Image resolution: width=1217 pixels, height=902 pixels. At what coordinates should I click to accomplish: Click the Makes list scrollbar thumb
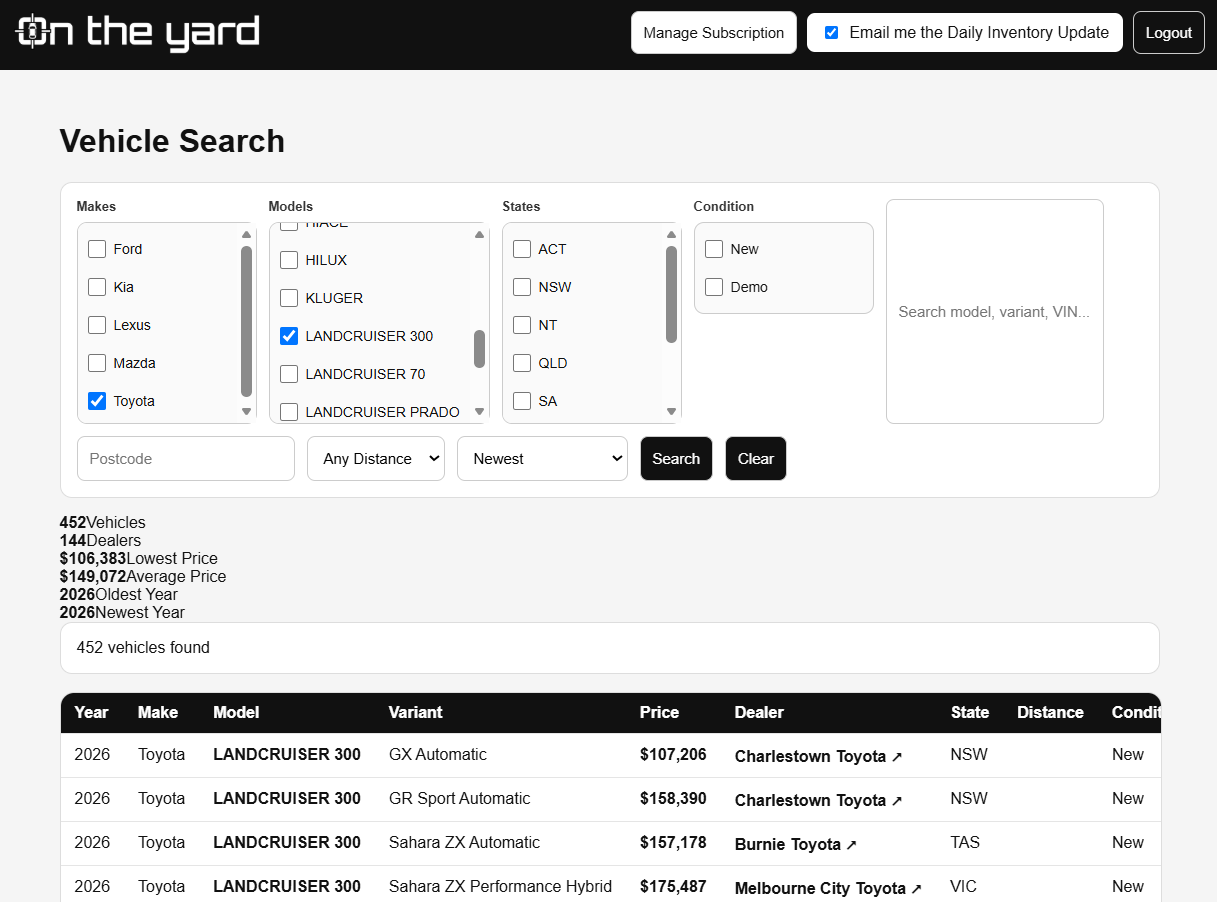pos(247,321)
